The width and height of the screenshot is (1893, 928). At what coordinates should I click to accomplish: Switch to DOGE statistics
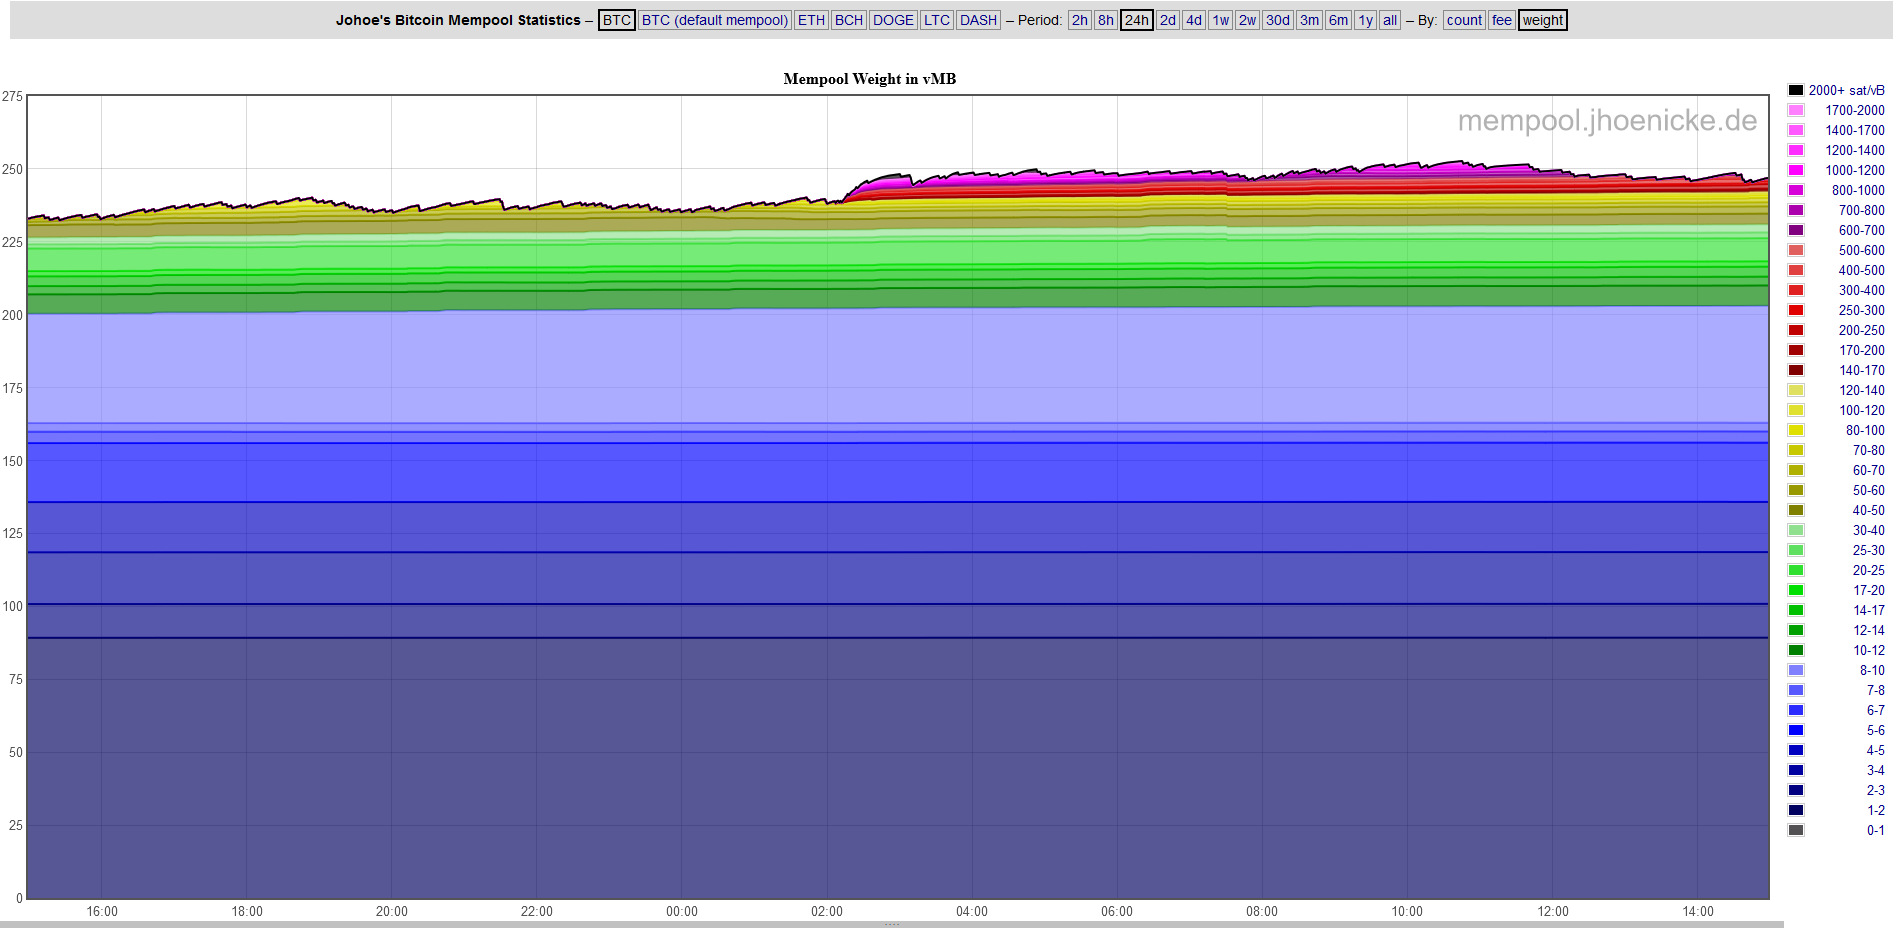893,20
